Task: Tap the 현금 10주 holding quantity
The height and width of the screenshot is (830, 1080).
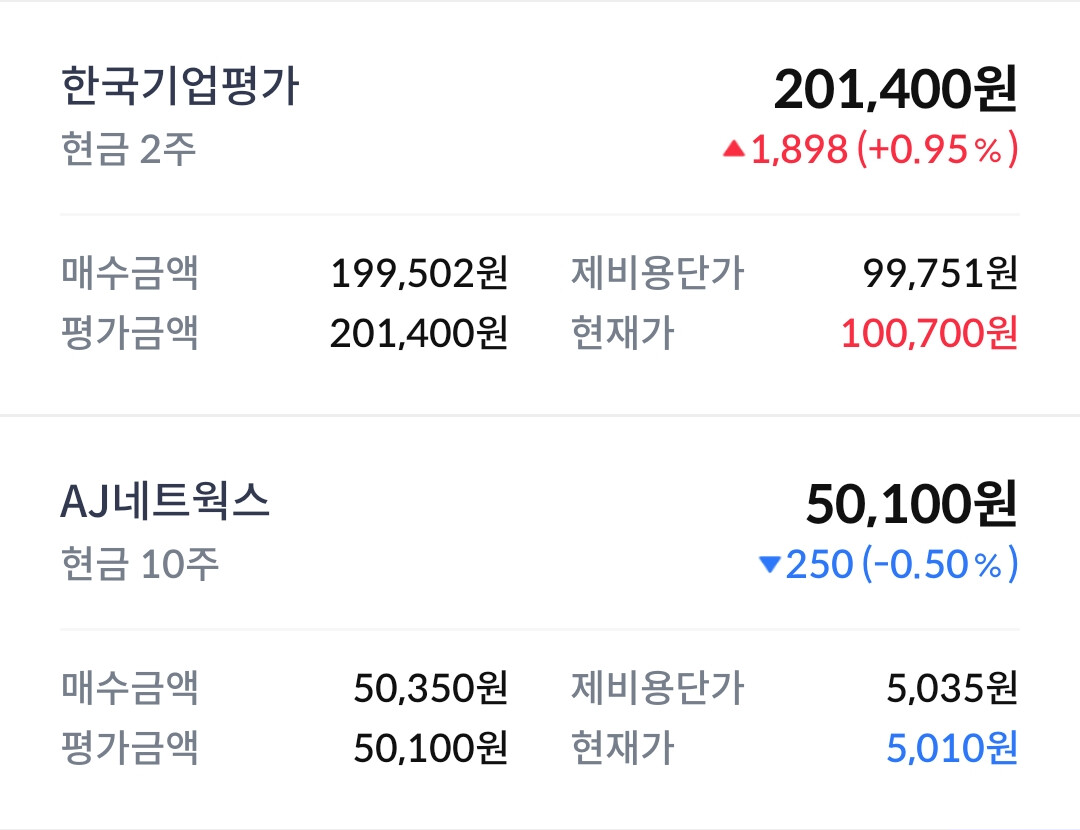Action: click(x=139, y=565)
